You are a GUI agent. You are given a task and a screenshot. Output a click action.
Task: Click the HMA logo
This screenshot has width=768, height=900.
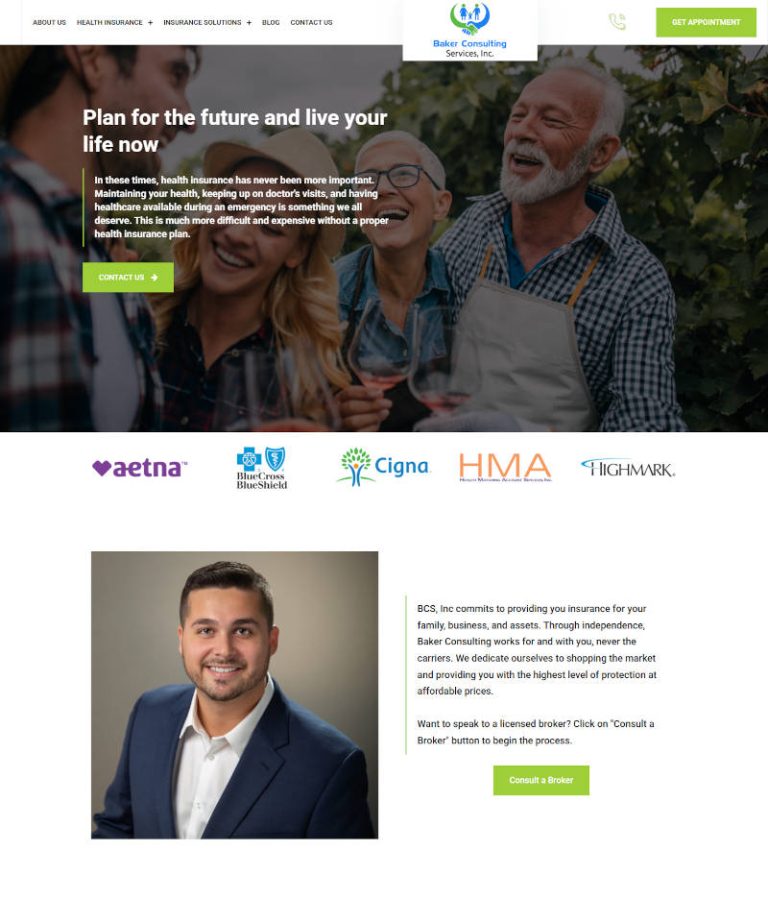tap(505, 467)
